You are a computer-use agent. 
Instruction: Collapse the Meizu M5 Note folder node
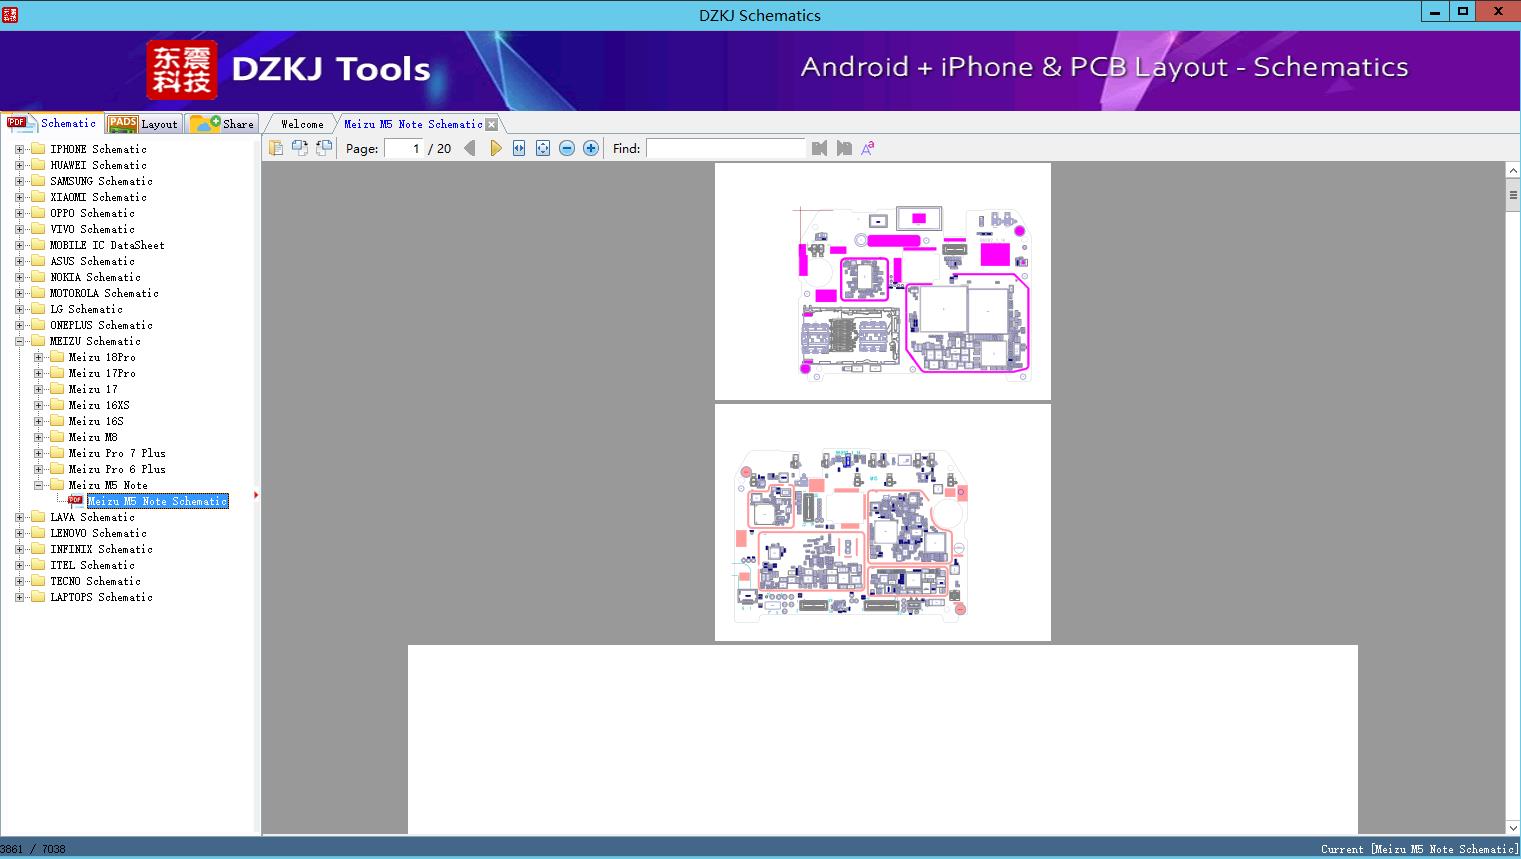(x=38, y=485)
